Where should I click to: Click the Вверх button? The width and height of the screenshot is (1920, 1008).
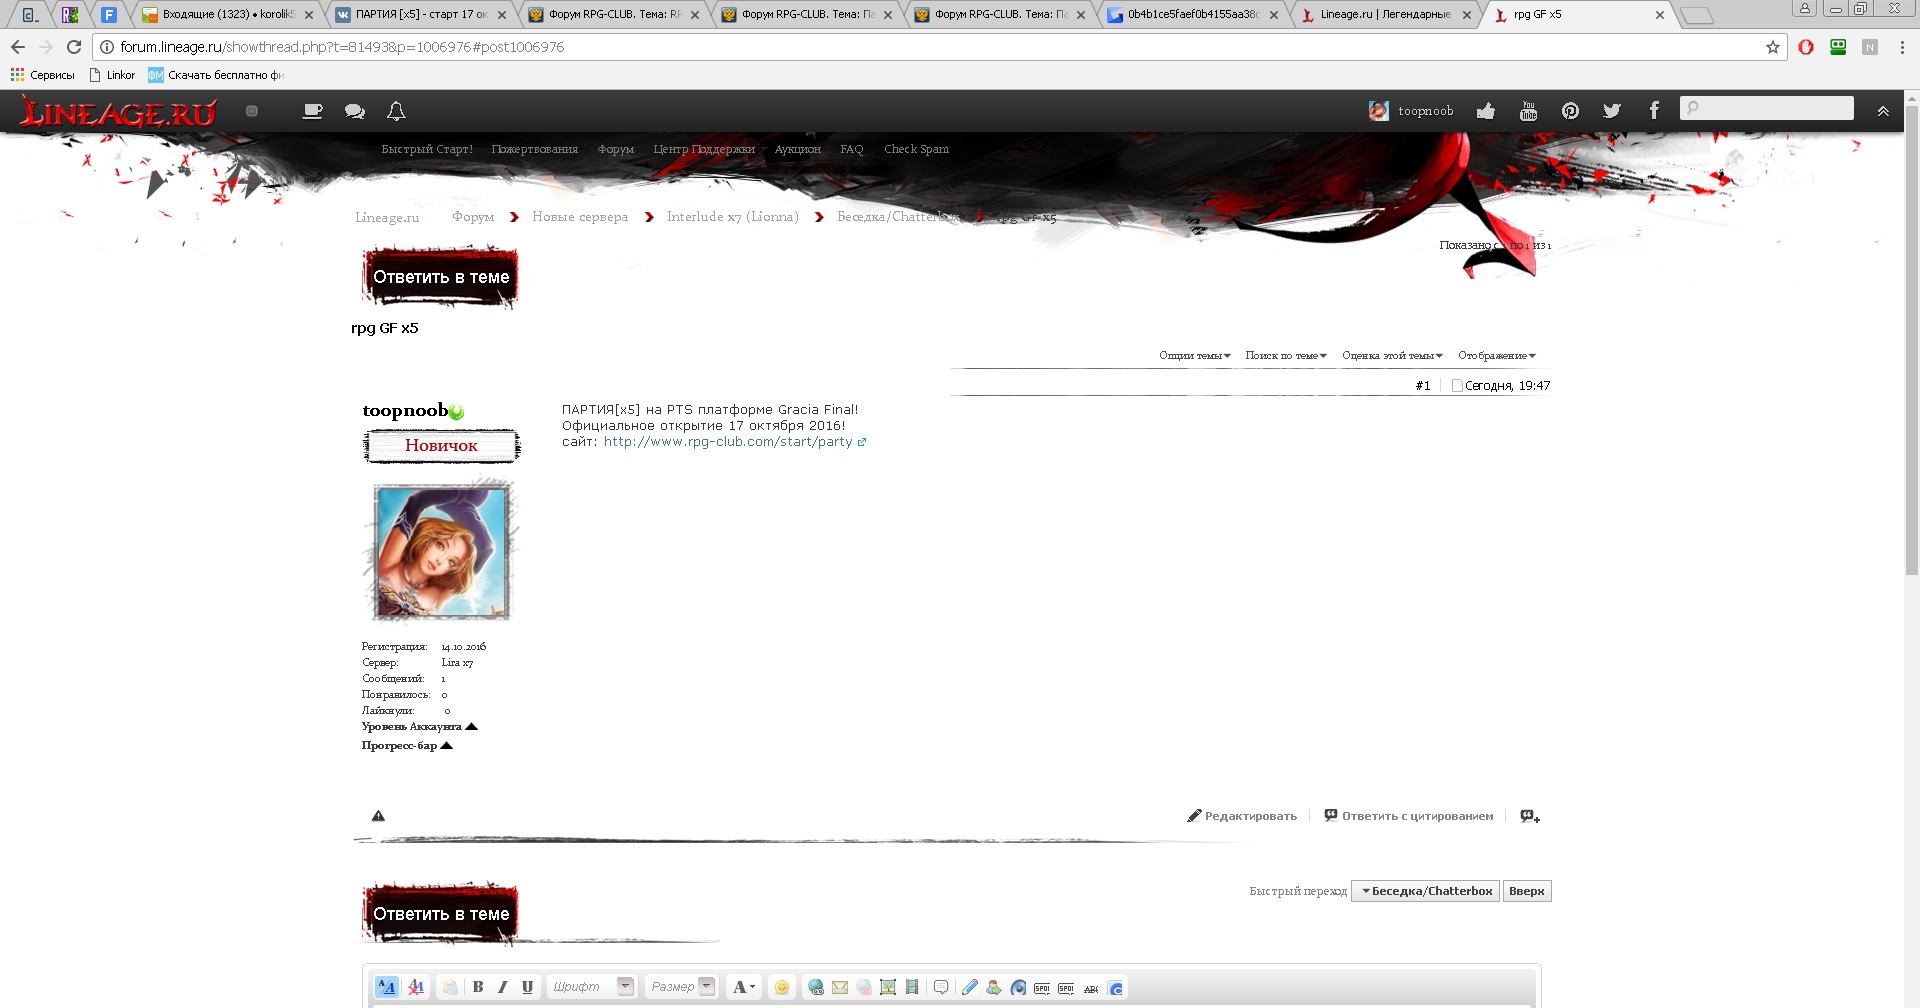click(1526, 891)
